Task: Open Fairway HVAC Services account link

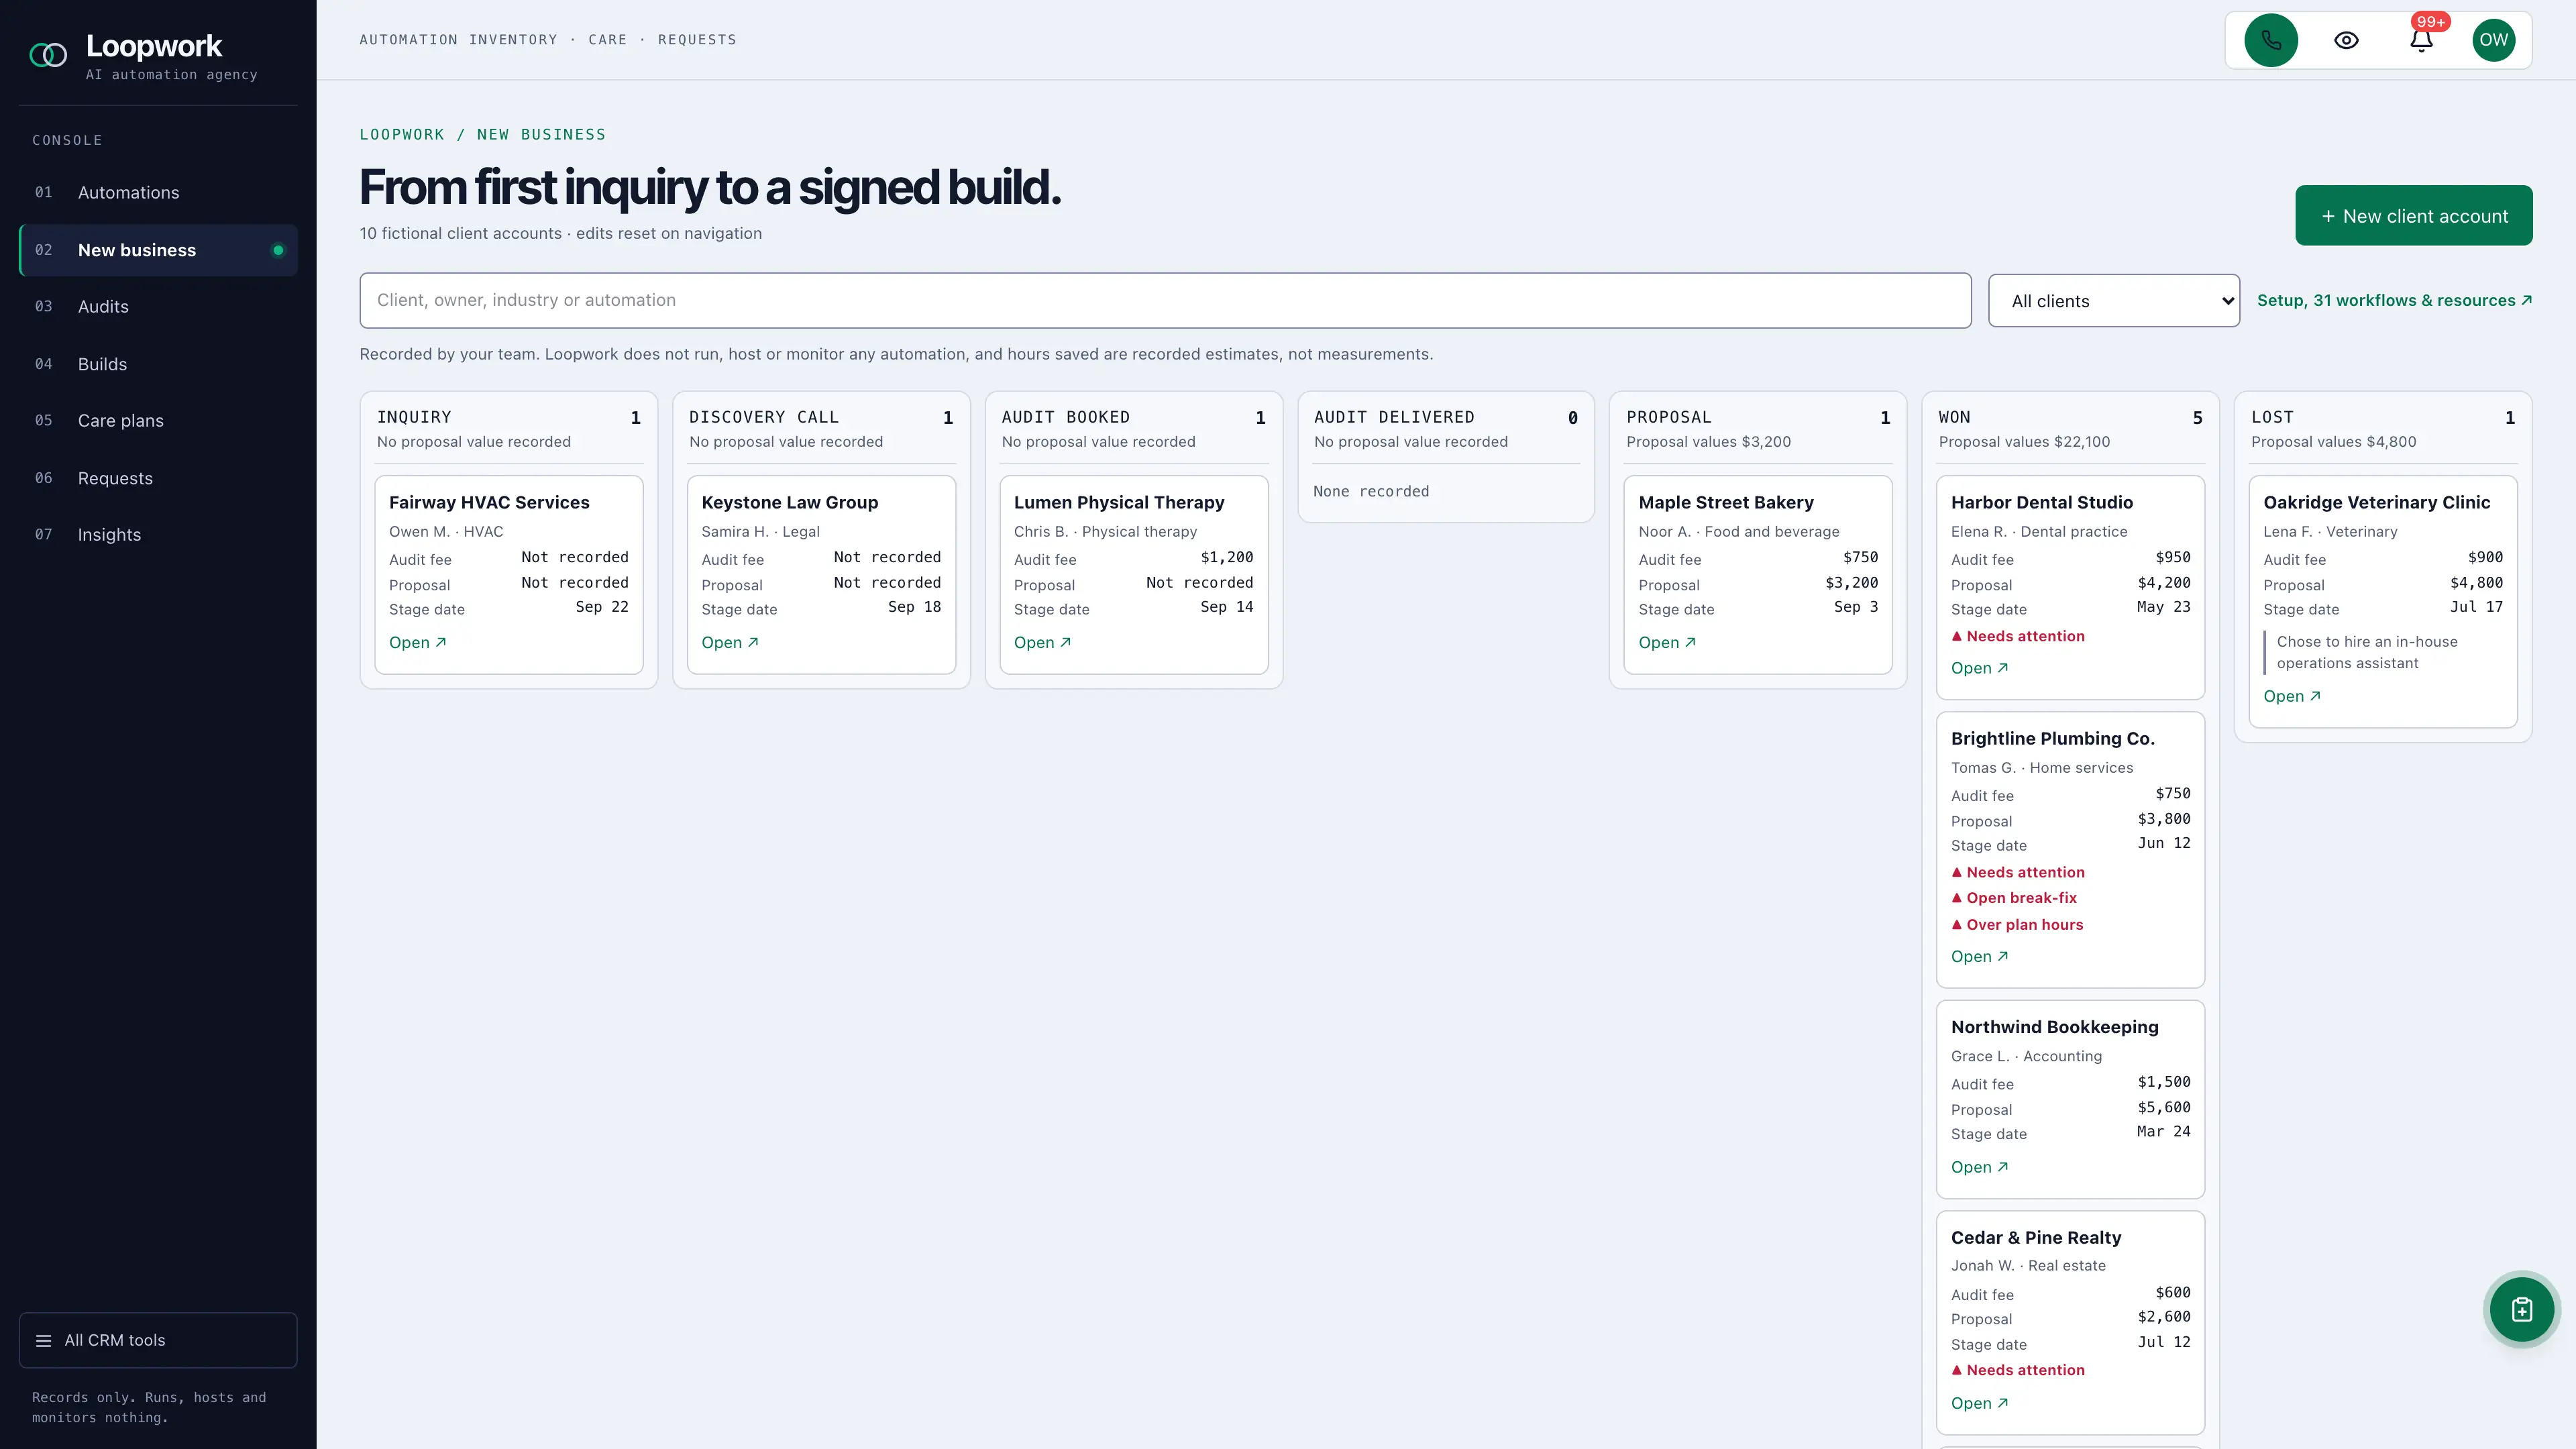Action: click(x=418, y=643)
